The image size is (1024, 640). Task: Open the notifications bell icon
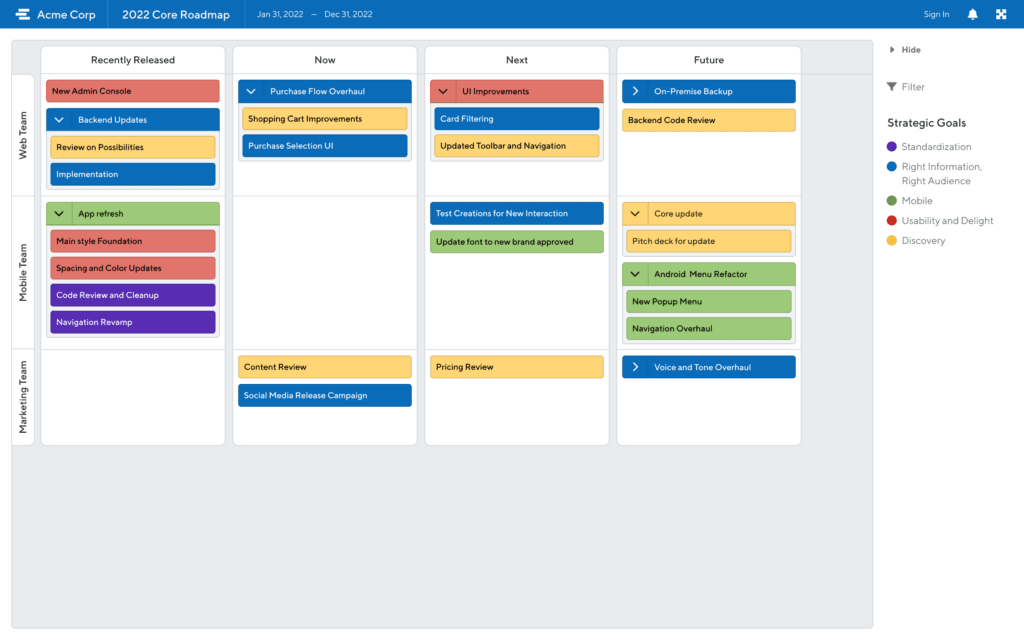pyautogui.click(x=972, y=14)
